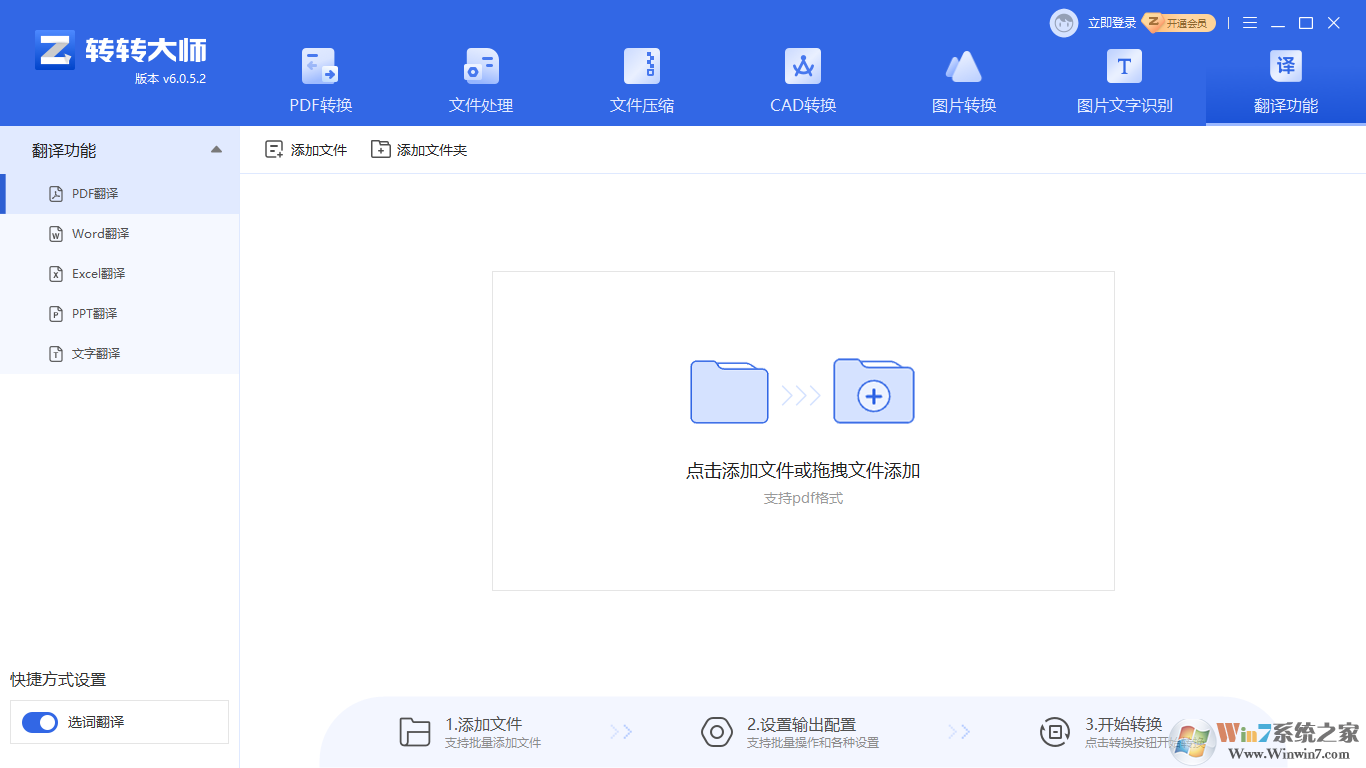
Task: Close the 转转大师 window
Action: 1334,23
